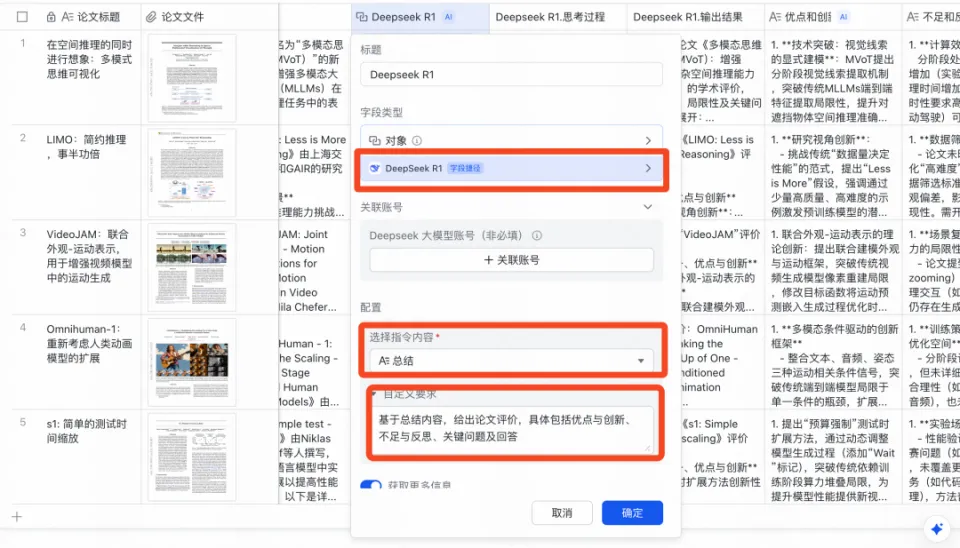The image size is (960, 548).
Task: Click the DeepSeek whale logo icon
Action: (375, 168)
